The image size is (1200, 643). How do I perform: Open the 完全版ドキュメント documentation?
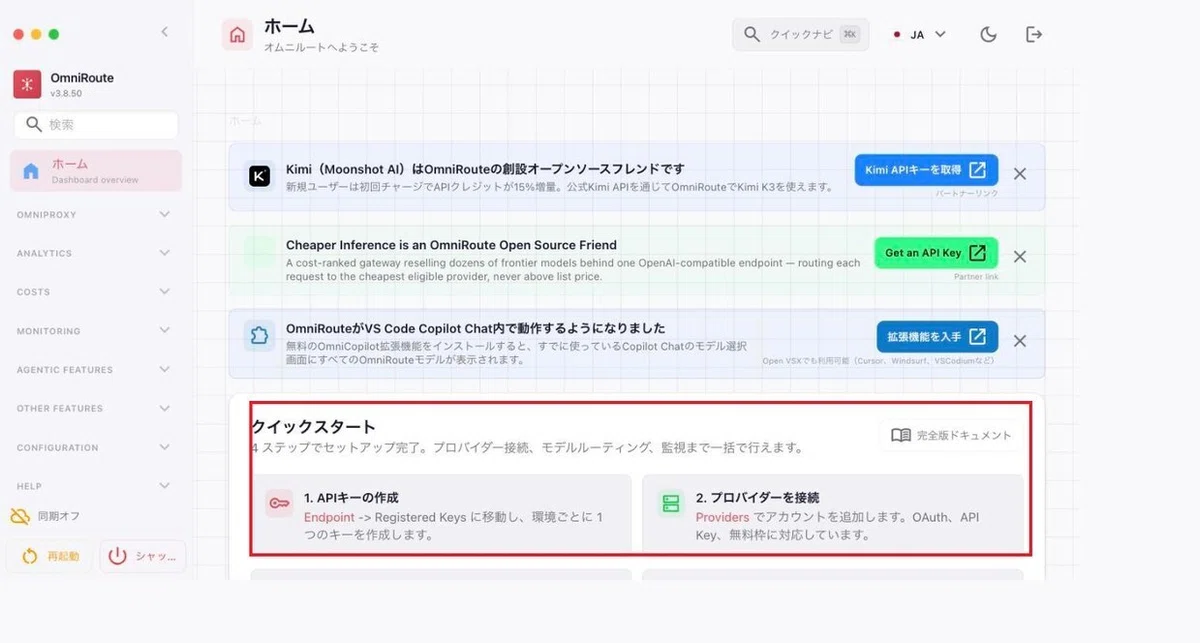[951, 435]
